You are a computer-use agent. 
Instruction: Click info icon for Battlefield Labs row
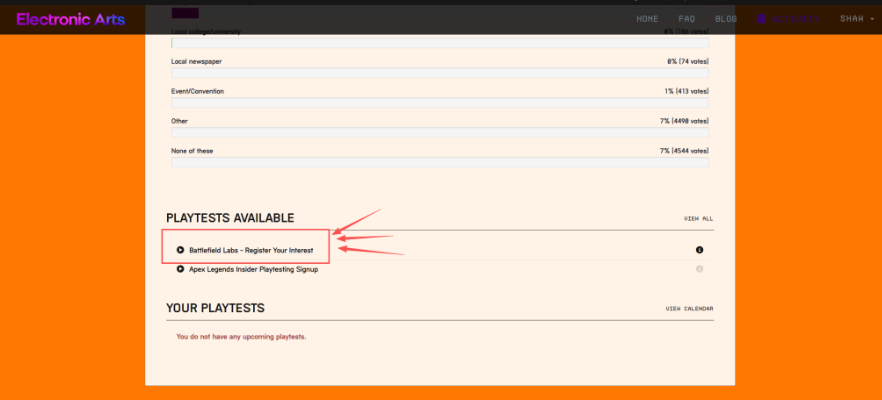(699, 250)
